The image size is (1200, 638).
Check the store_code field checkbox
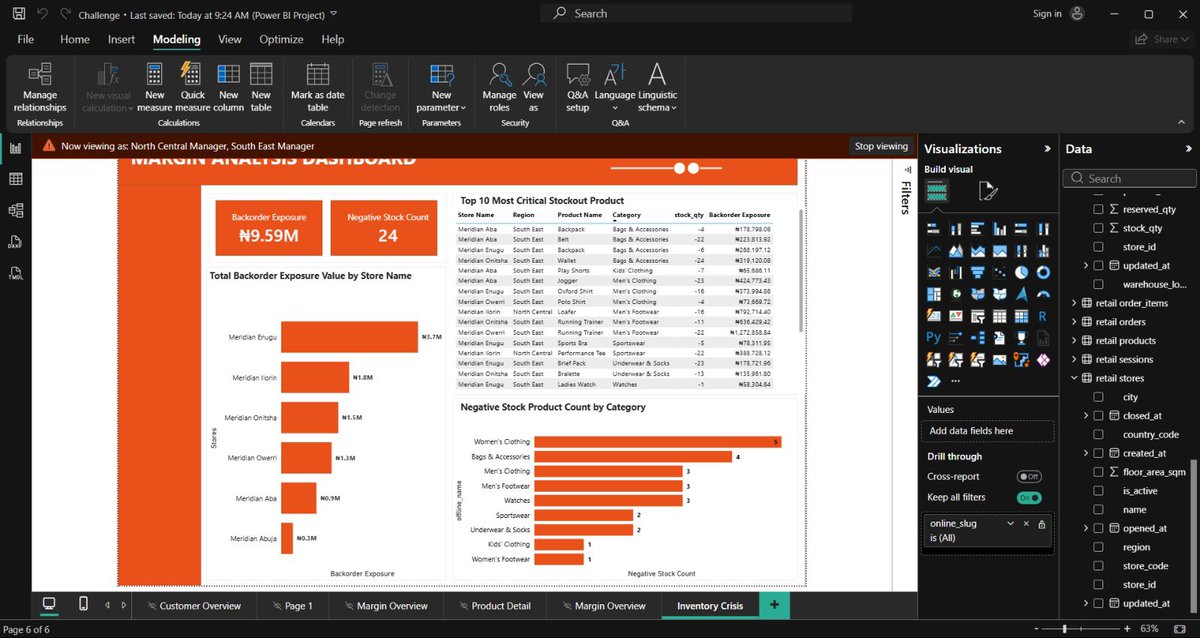tap(1099, 566)
